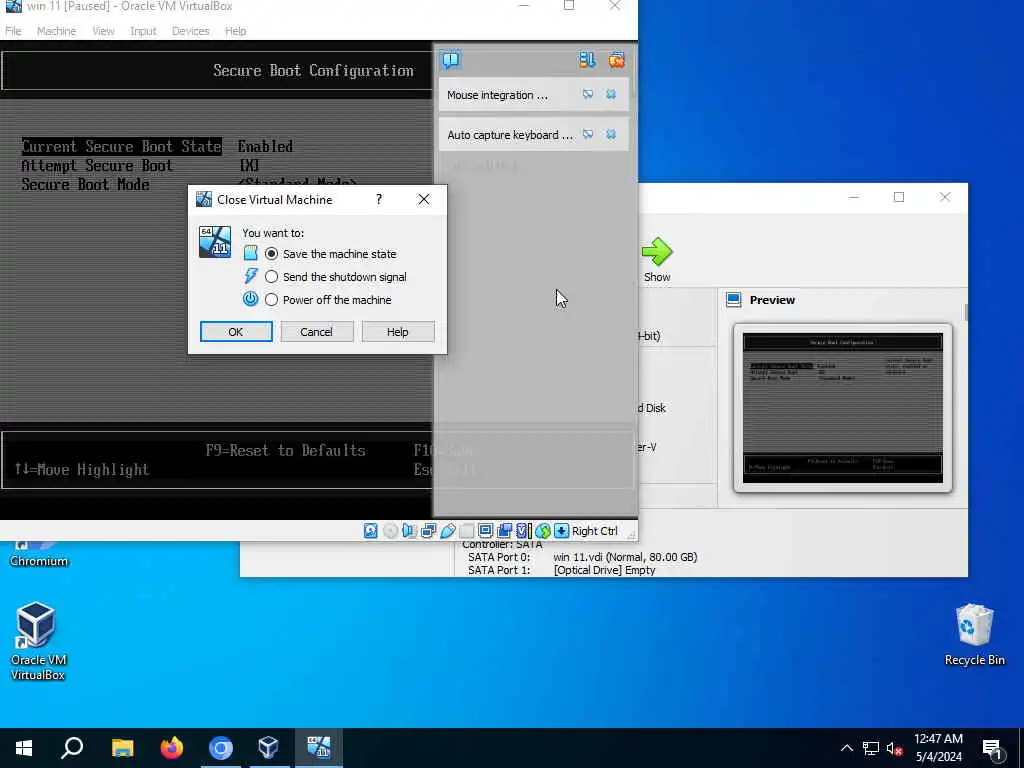Image resolution: width=1024 pixels, height=768 pixels.
Task: Click the delete-all-notifications orange icon
Action: 616,60
